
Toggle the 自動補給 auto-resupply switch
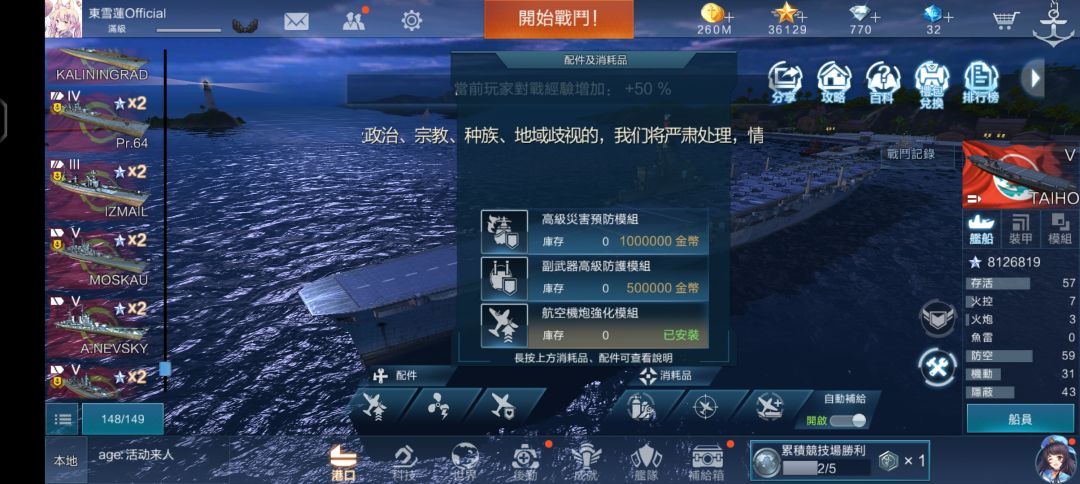[x=848, y=420]
